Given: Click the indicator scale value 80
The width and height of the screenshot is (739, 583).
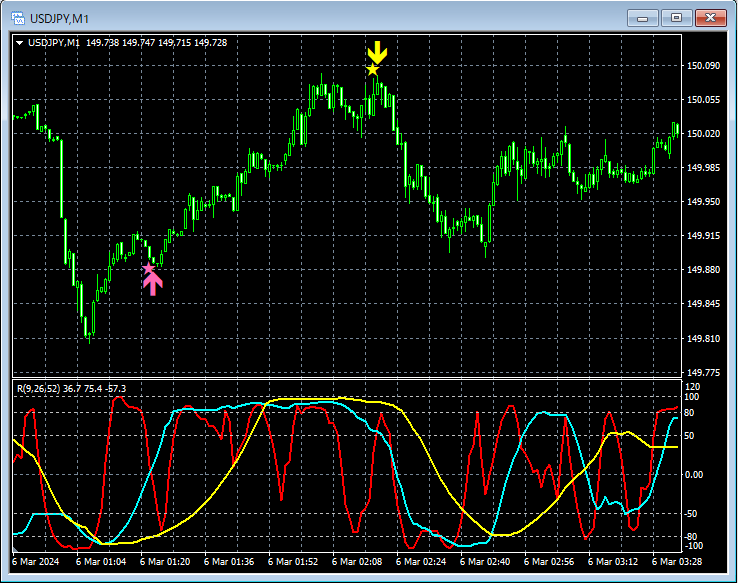Looking at the screenshot, I should pos(689,413).
